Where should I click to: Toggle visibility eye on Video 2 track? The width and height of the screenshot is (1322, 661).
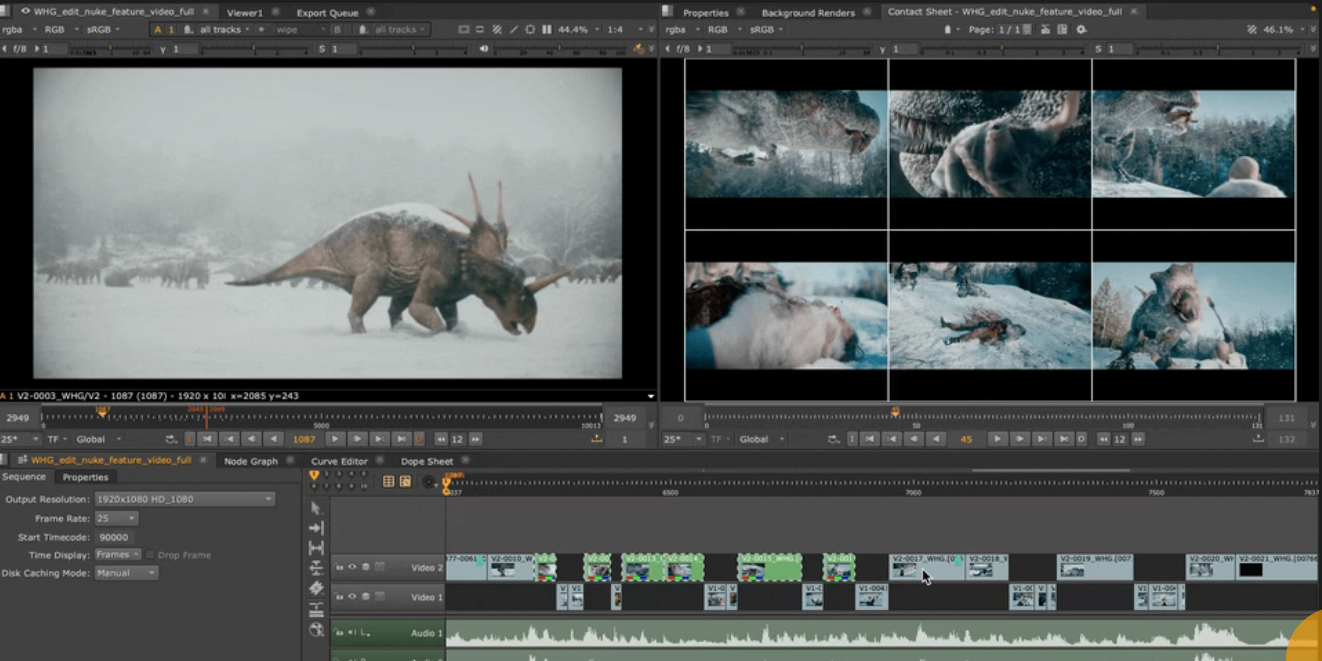point(352,567)
